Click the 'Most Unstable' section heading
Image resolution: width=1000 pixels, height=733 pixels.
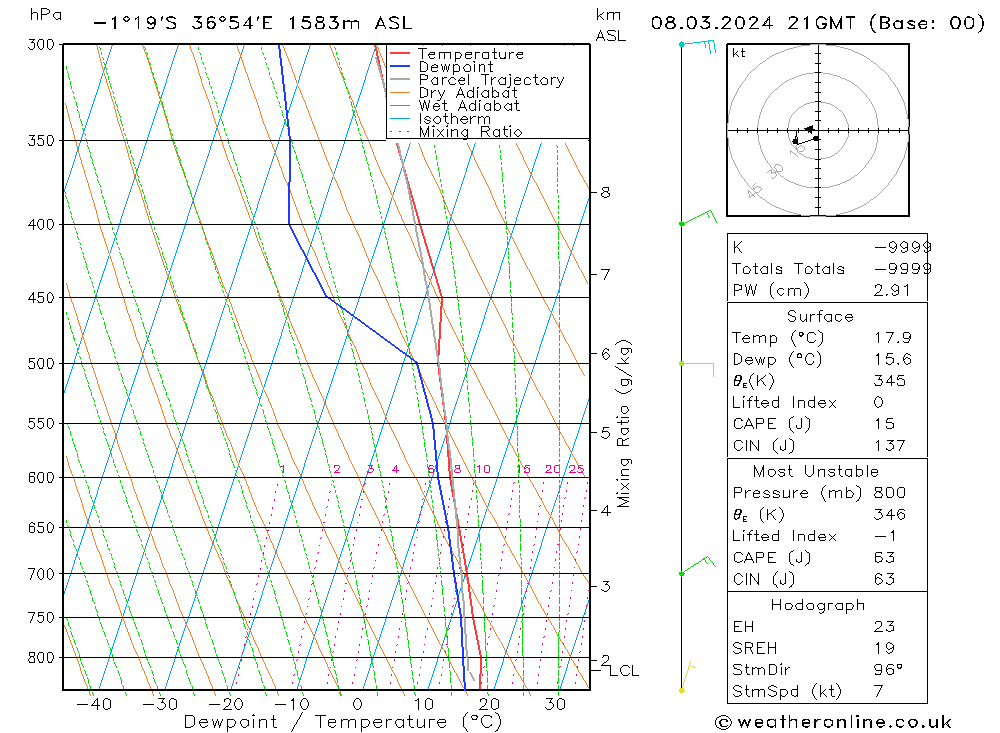click(816, 471)
